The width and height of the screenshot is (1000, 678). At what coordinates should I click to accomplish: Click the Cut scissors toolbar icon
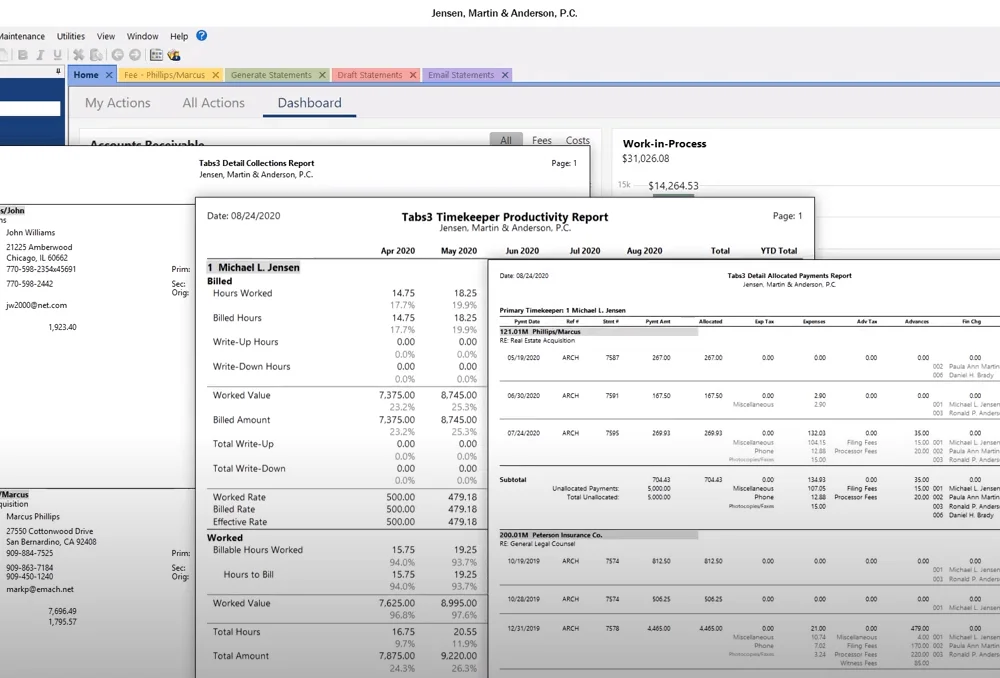78,55
